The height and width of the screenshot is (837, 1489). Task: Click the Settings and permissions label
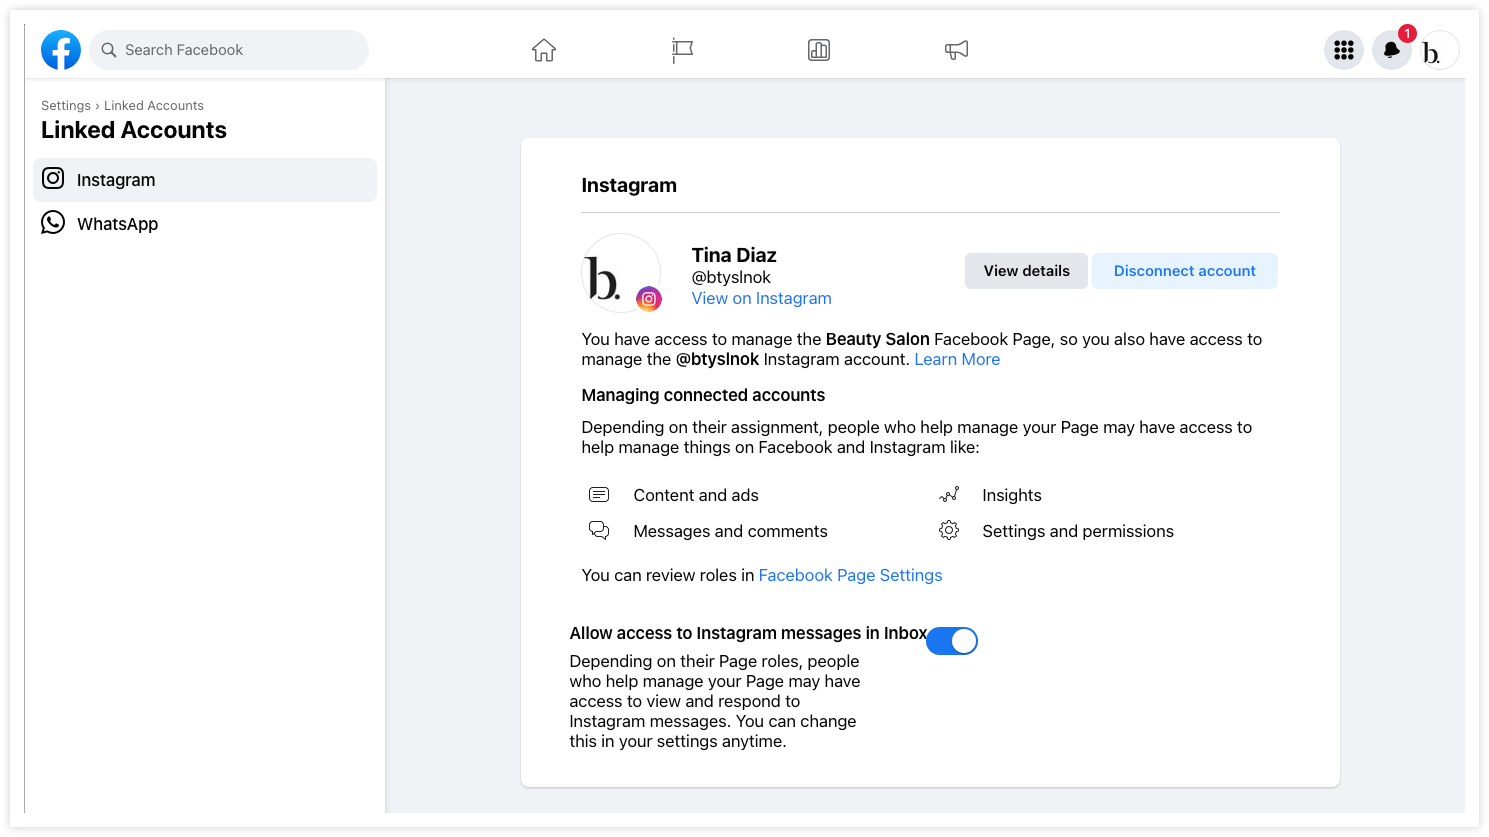[x=1078, y=531]
